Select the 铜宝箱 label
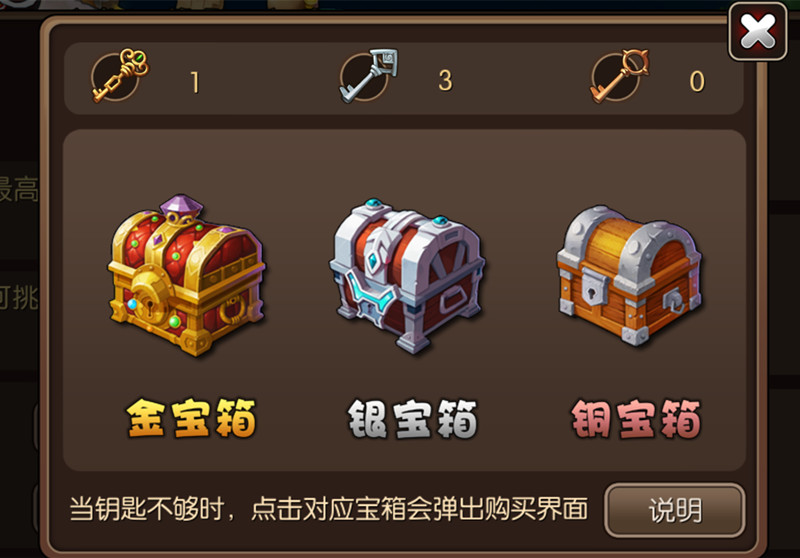The height and width of the screenshot is (558, 800). [636, 418]
